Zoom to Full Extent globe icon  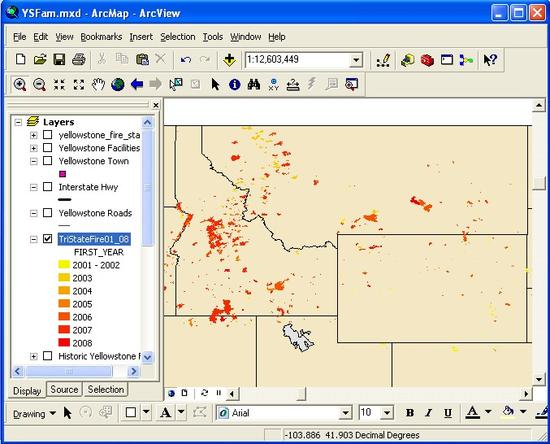[118, 85]
